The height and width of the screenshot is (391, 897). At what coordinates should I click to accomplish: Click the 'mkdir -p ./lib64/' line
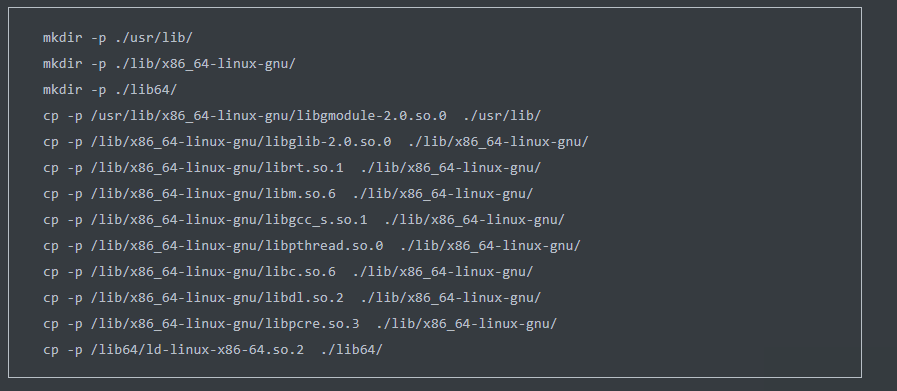point(110,90)
